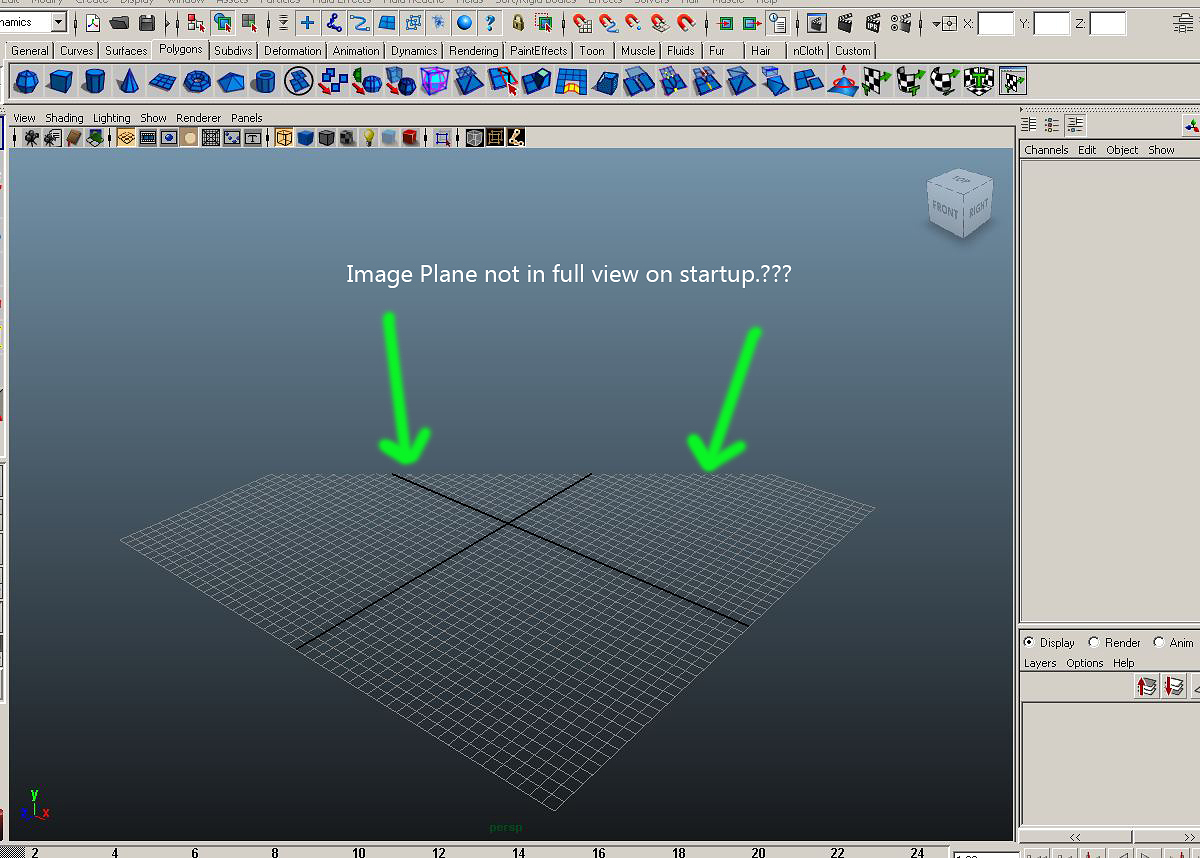Click the Snap to grids plus icon
Viewport: 1200px width, 858px height.
click(x=307, y=22)
